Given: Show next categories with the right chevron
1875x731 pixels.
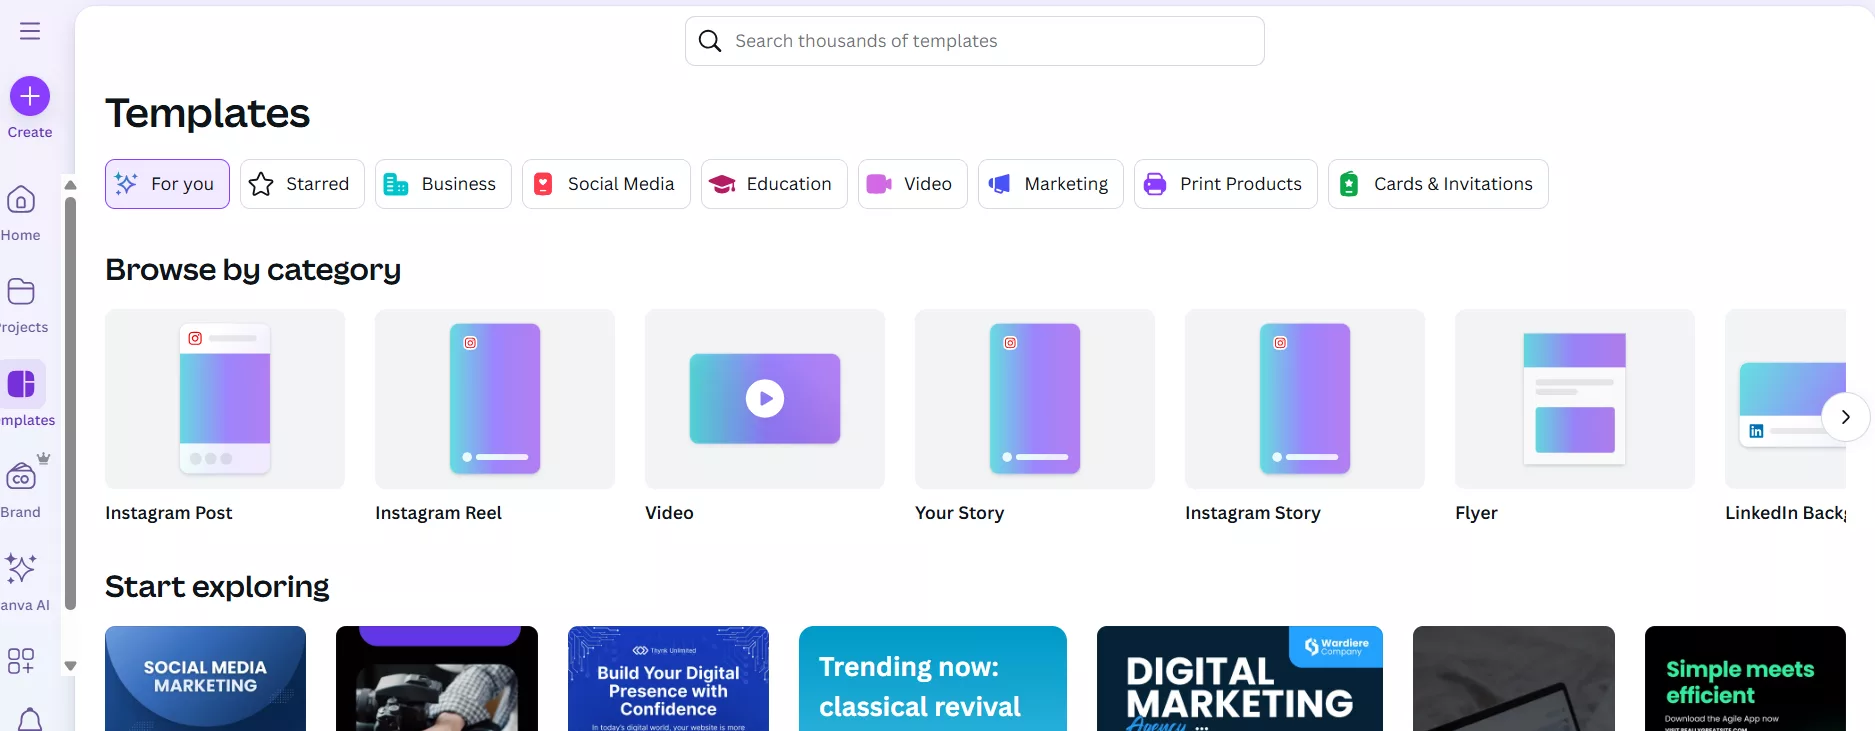Looking at the screenshot, I should pos(1845,417).
